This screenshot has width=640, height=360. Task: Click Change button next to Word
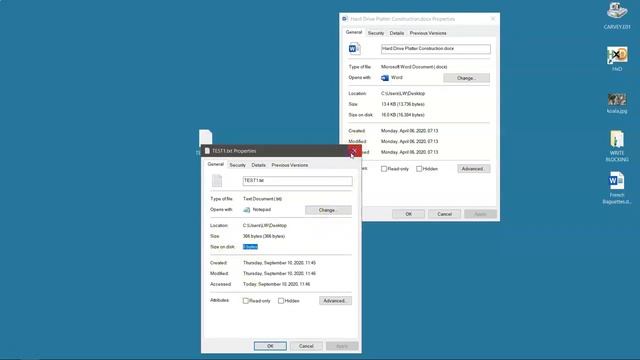pos(467,78)
